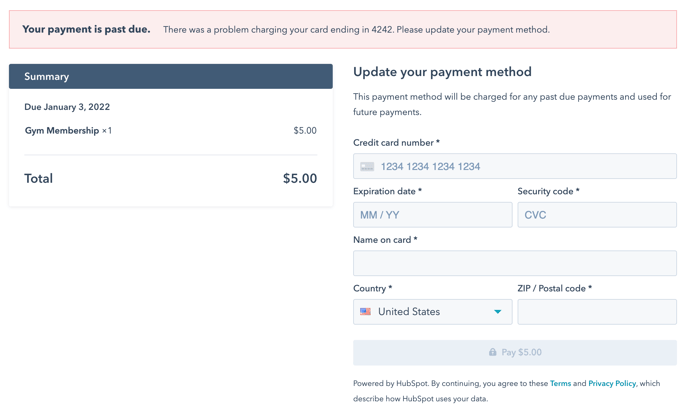Click the lock icon on Pay button
This screenshot has height=416, width=700.
[492, 352]
